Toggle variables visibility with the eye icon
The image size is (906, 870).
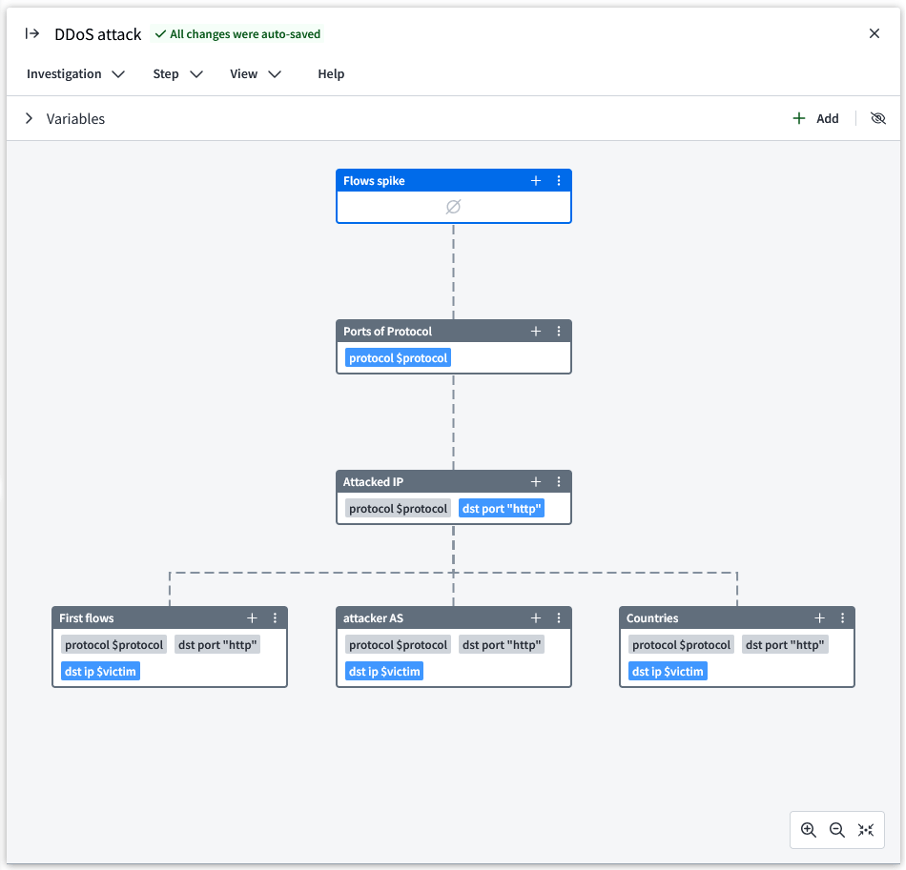coord(878,118)
